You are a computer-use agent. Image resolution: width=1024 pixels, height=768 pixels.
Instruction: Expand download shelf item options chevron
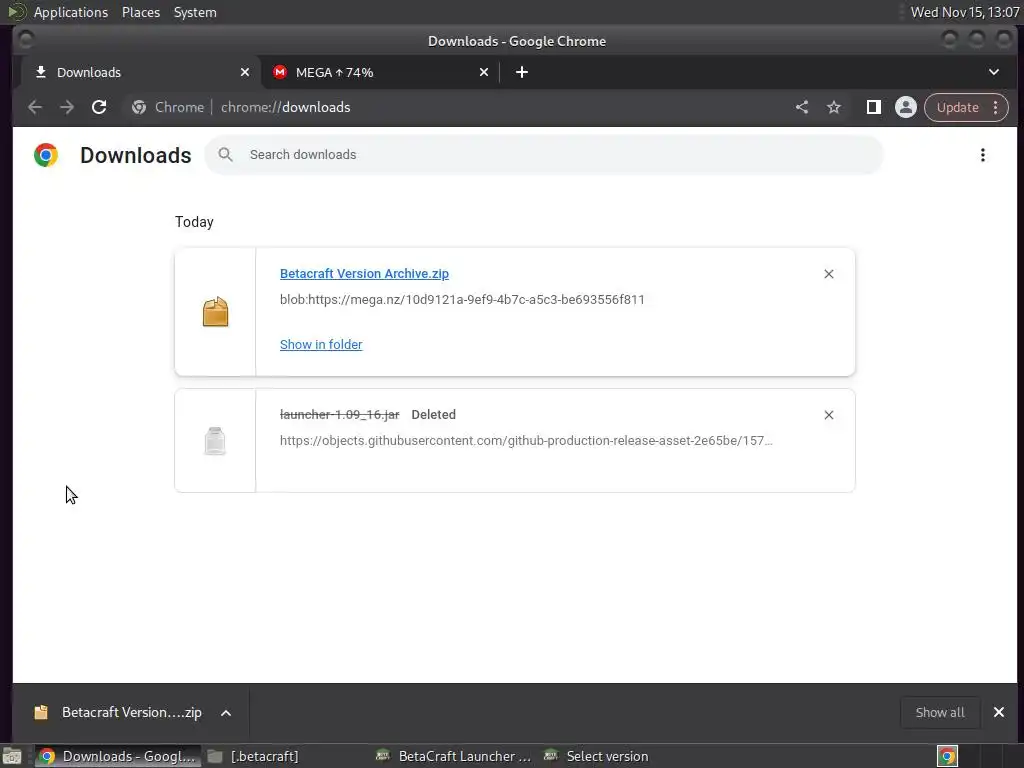(x=226, y=713)
